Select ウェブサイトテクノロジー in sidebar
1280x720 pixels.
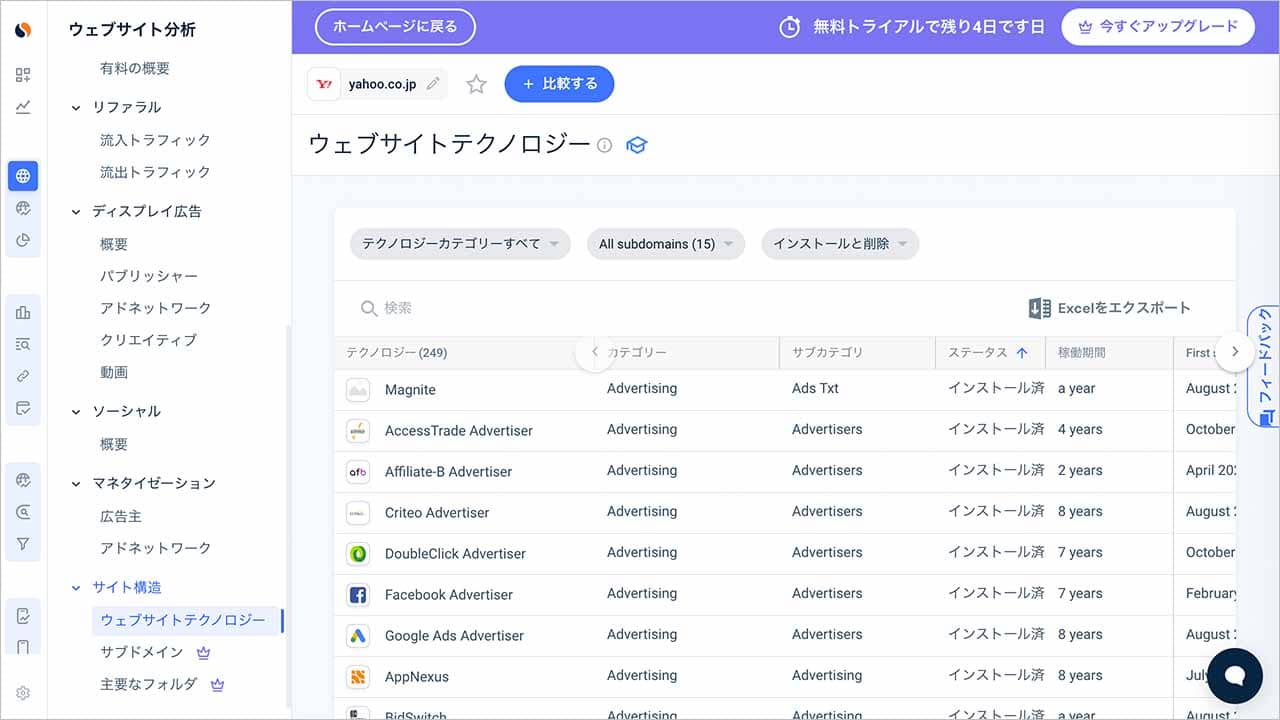coord(183,620)
